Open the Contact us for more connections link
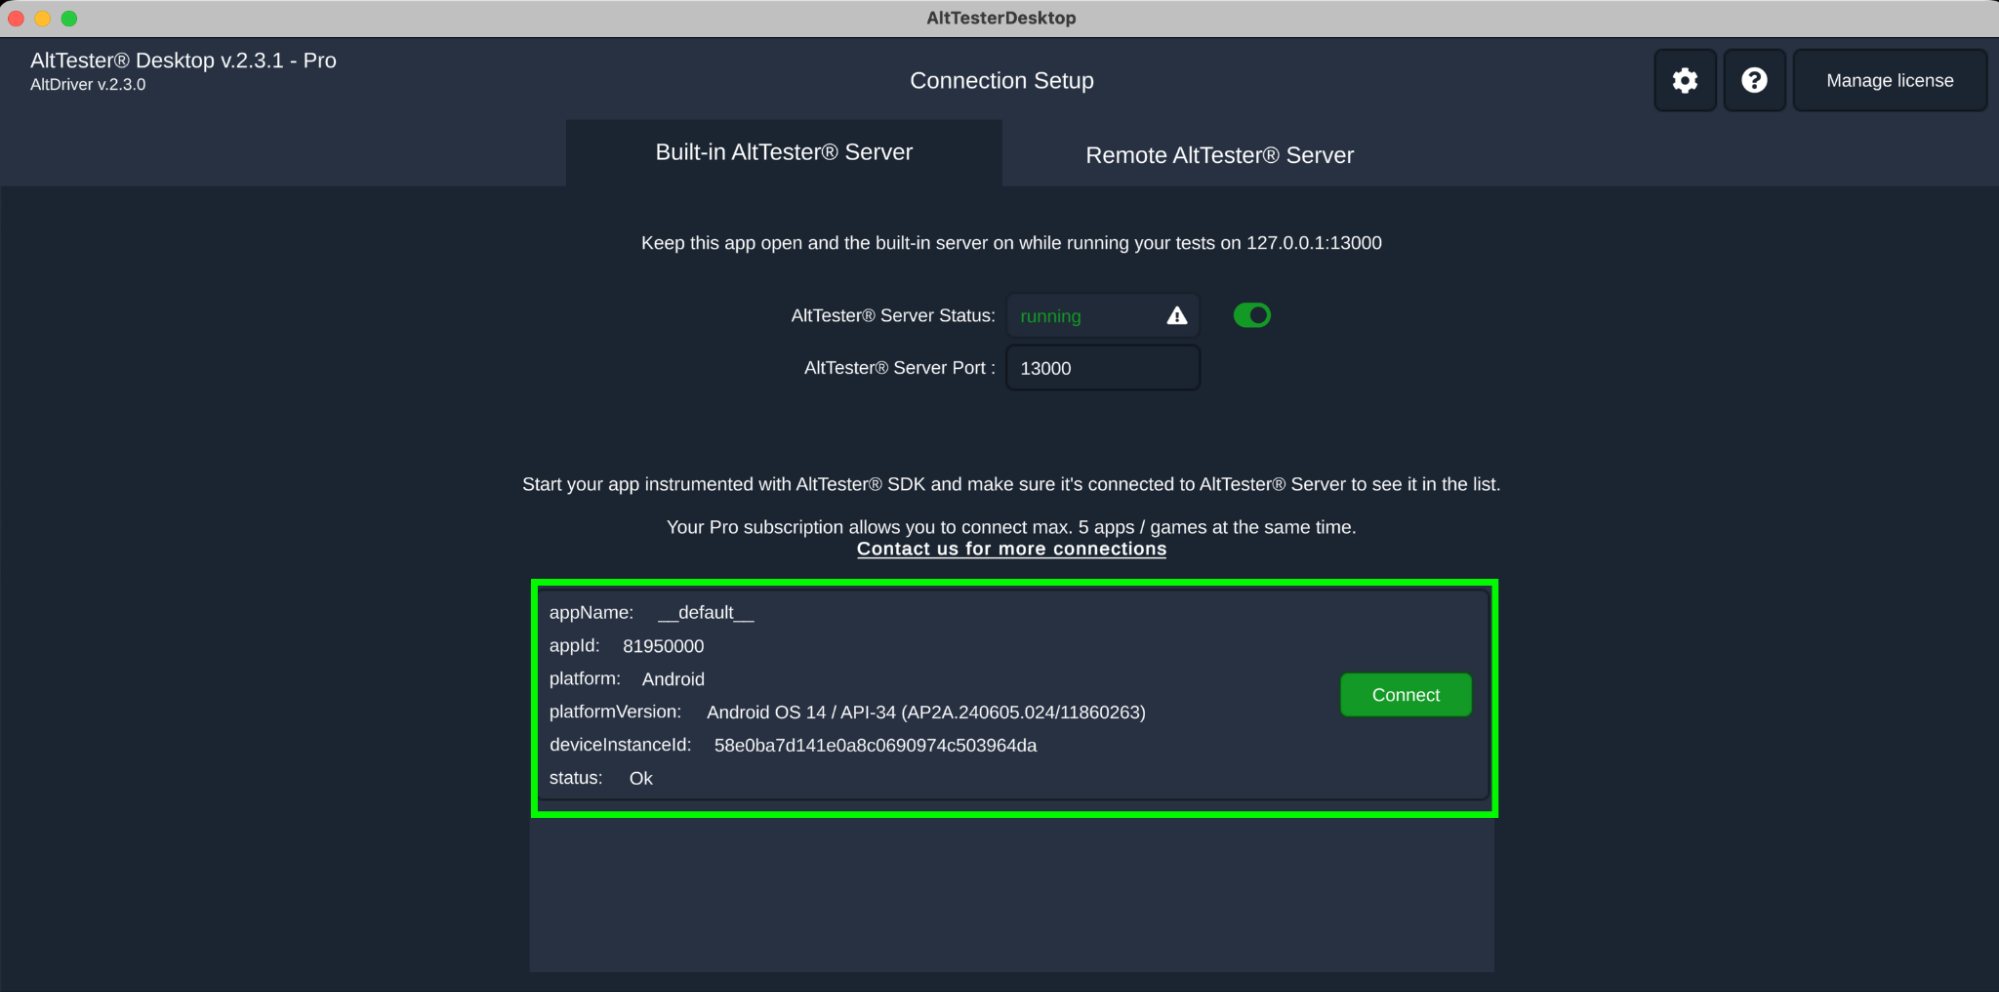 point(1011,549)
